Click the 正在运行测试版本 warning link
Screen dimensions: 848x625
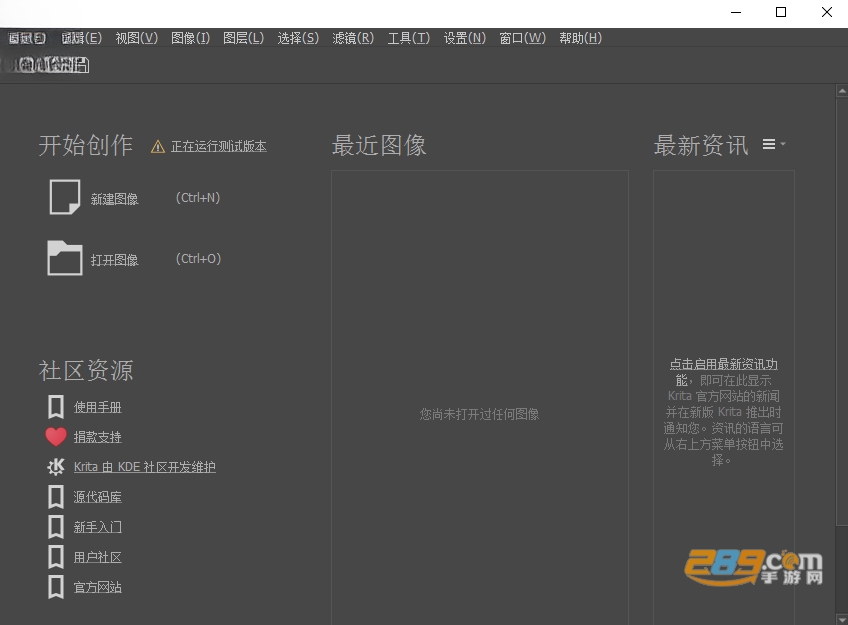(218, 147)
